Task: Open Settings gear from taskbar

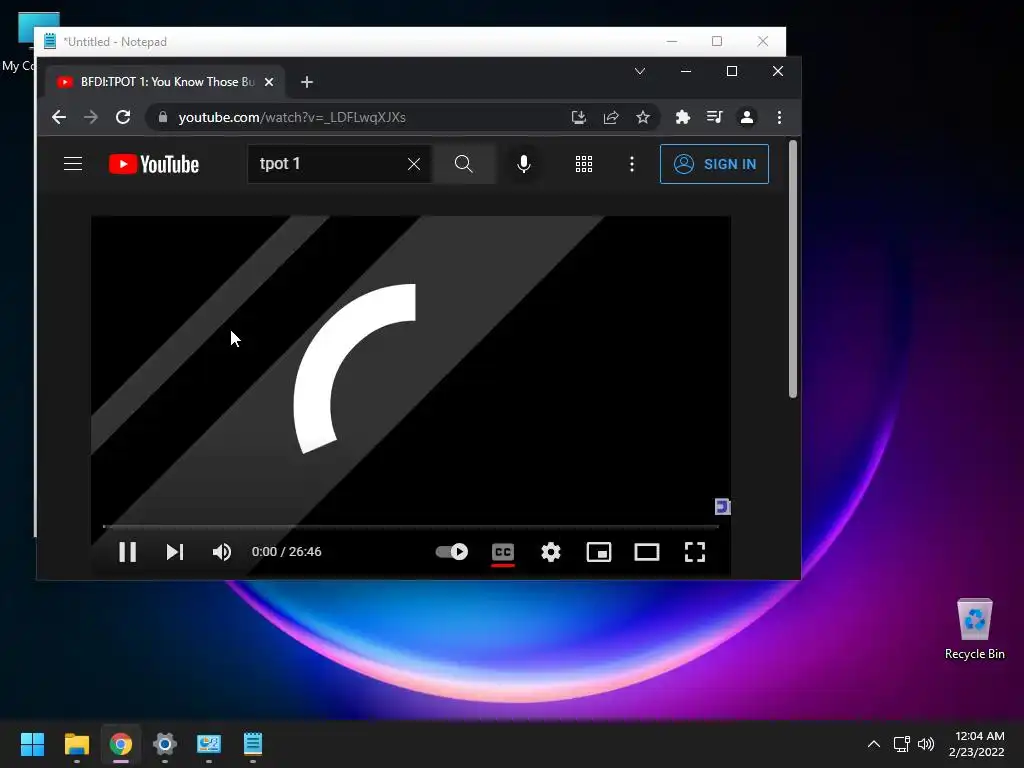Action: [x=165, y=744]
